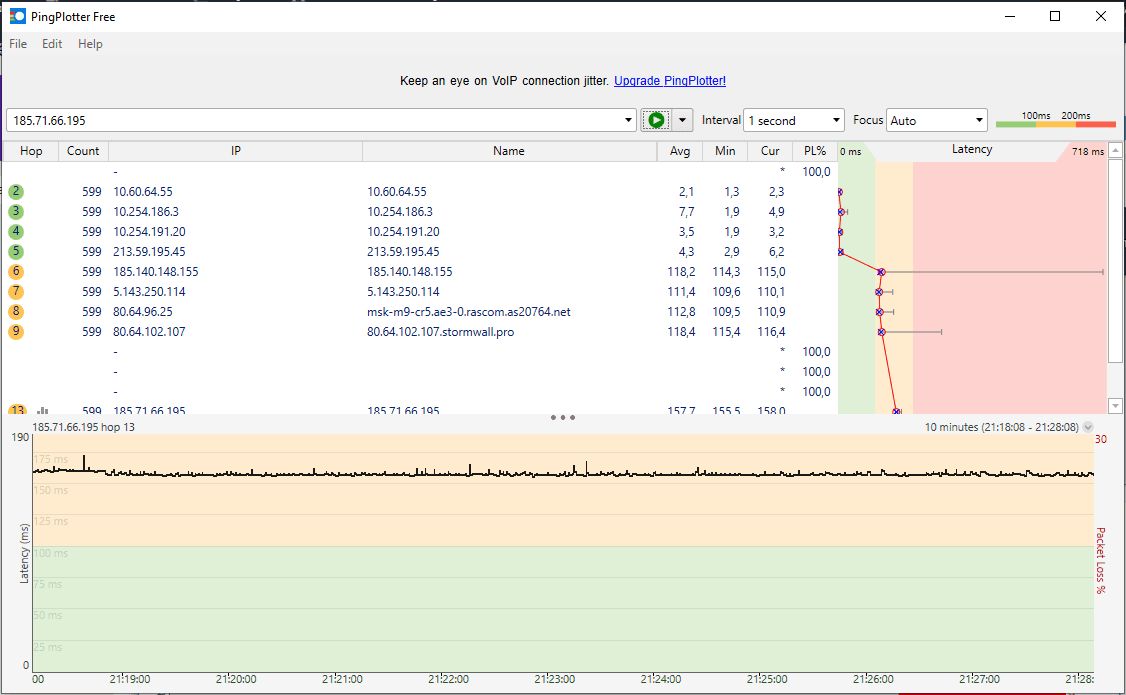Click the hop 9 orange circle icon

pos(16,331)
